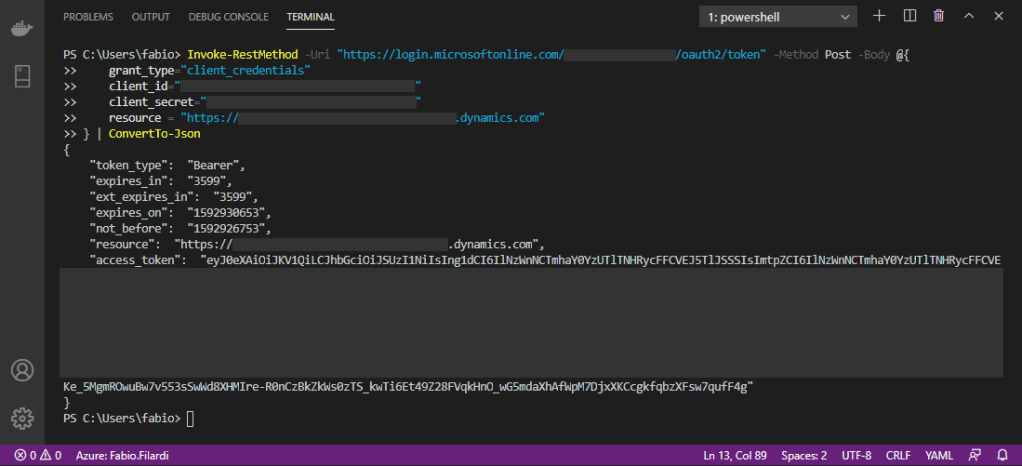Open the Accounts icon in activity bar
The image size is (1022, 466).
click(21, 370)
